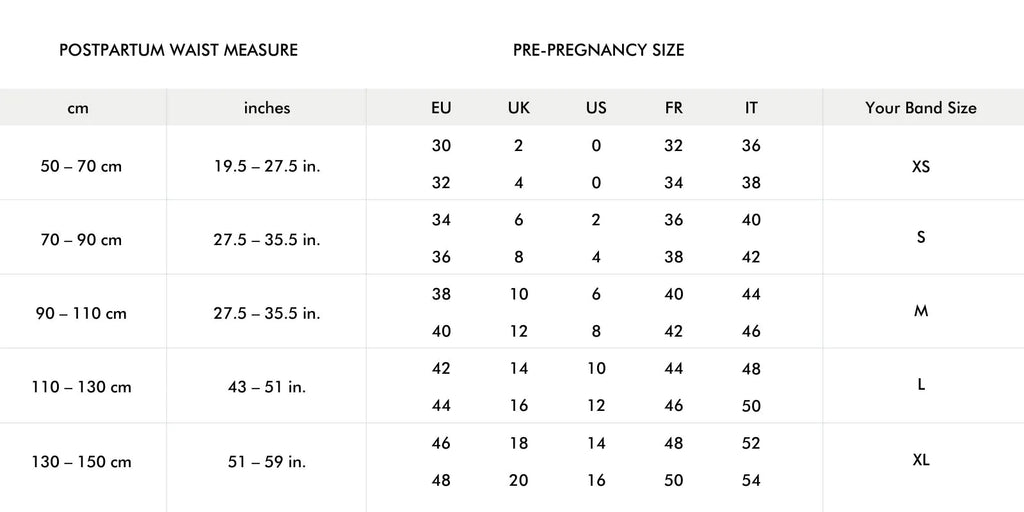Image resolution: width=1024 pixels, height=512 pixels.
Task: Click the 110 – 130 cm cell
Action: 81,387
